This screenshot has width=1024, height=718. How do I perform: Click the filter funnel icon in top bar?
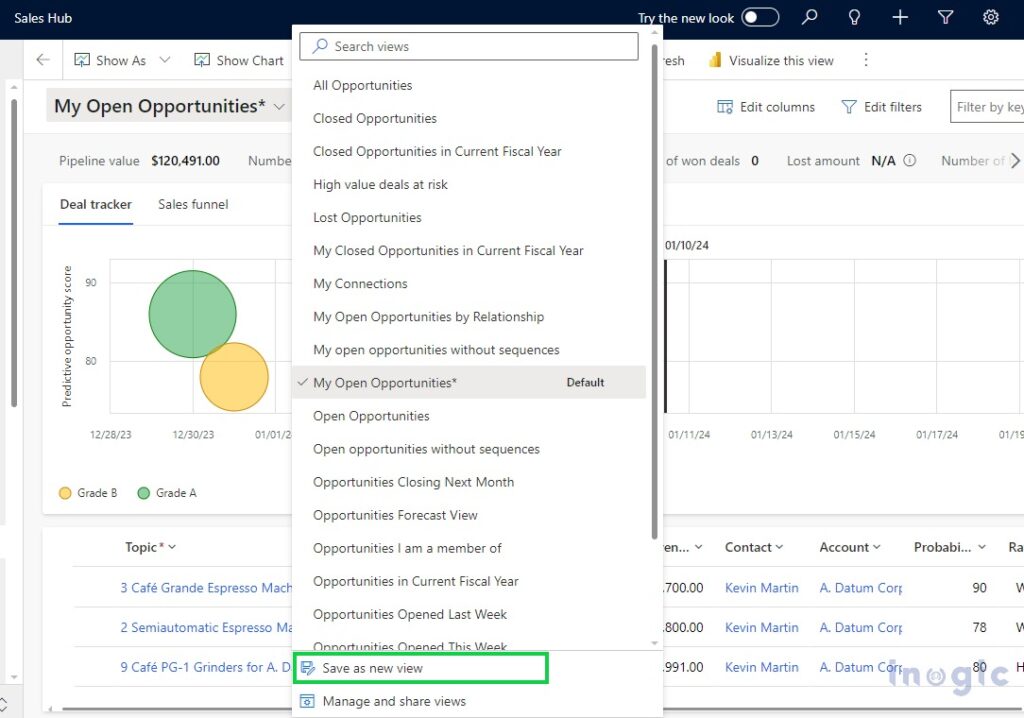click(944, 17)
